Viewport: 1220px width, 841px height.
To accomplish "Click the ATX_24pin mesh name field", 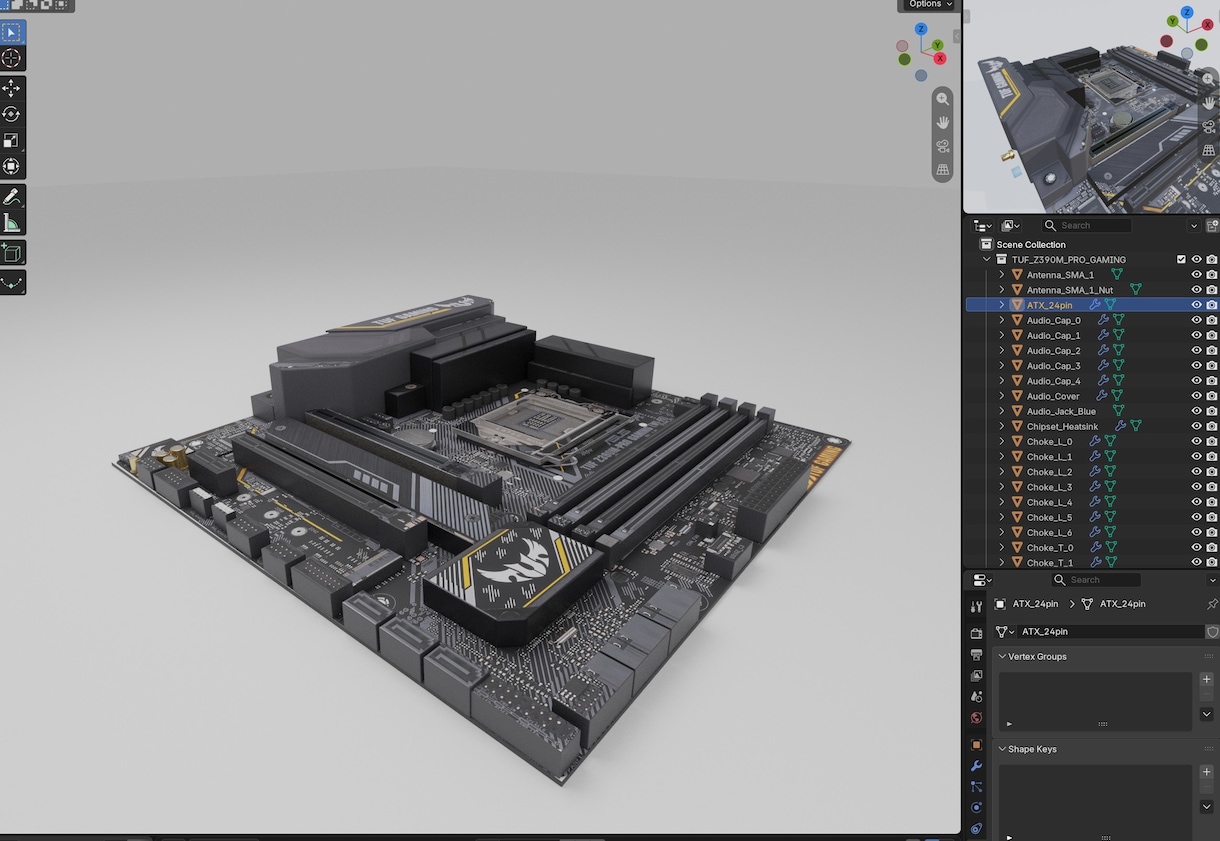I will (x=1110, y=632).
